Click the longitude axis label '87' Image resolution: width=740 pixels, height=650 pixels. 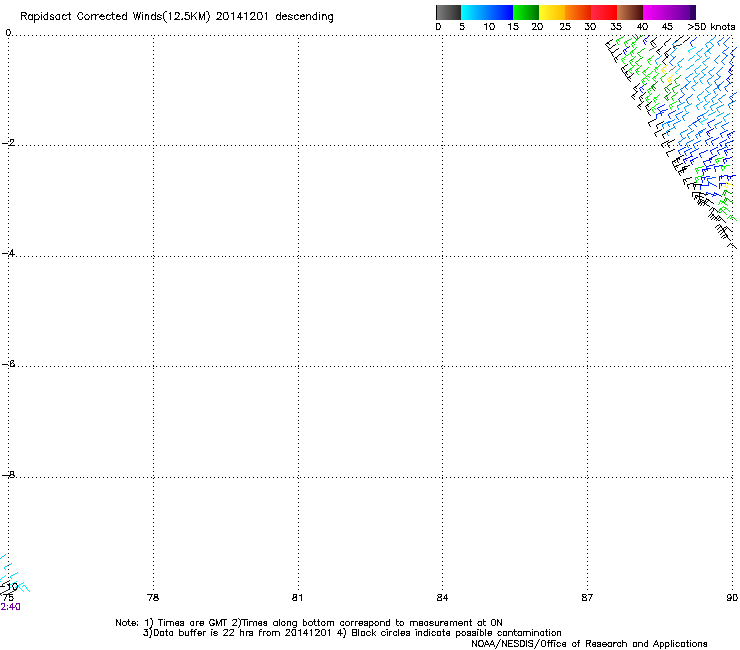coord(587,598)
